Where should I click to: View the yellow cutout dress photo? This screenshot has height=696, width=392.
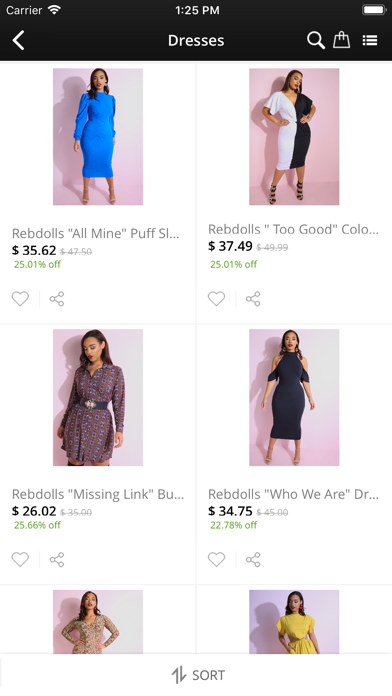294,621
